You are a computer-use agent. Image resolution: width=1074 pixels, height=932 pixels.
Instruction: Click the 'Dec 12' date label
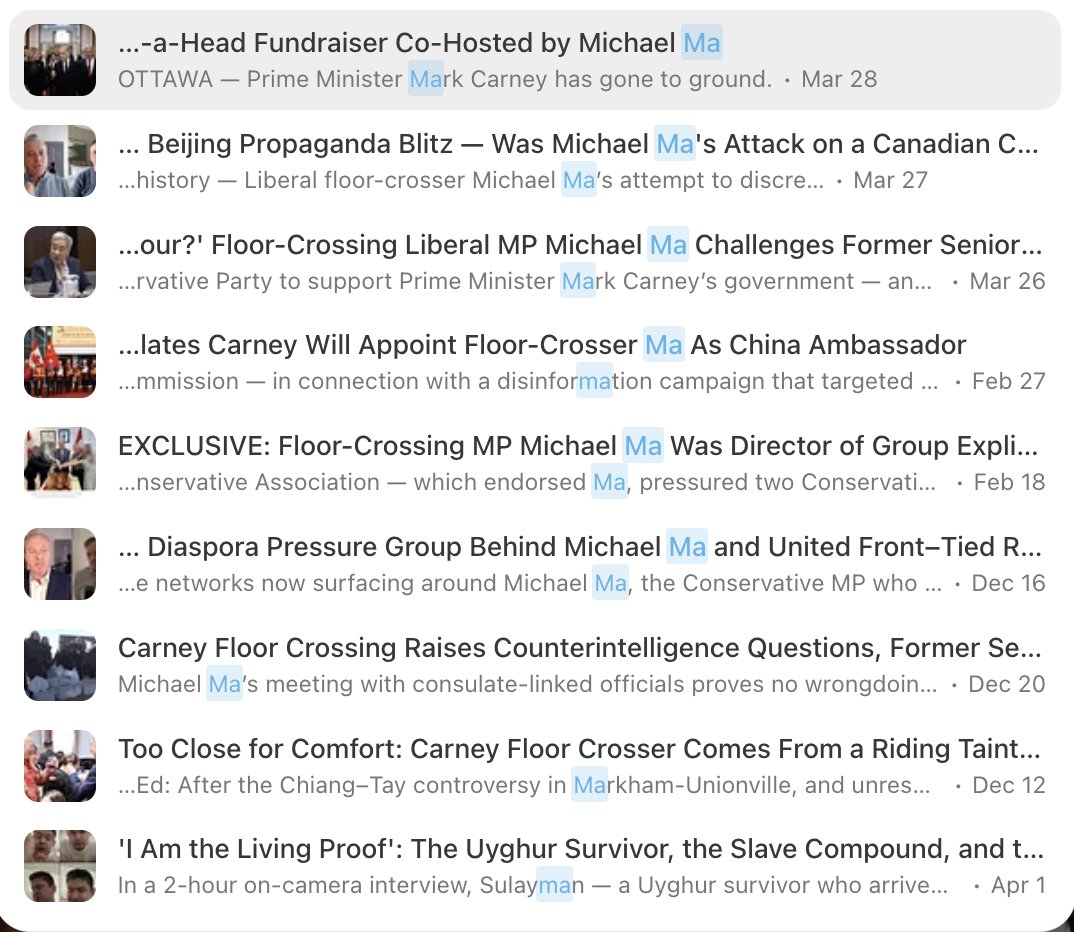[x=1009, y=785]
